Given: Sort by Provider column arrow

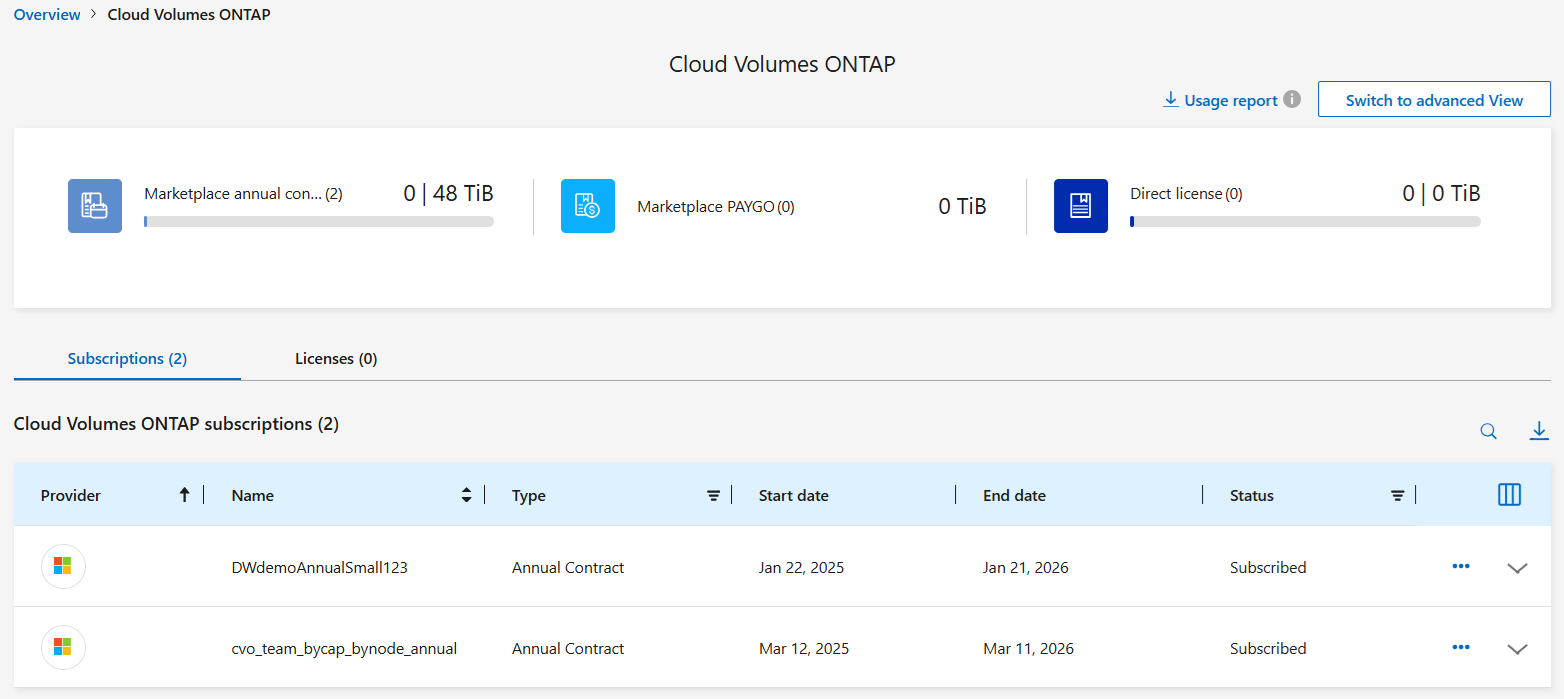Looking at the screenshot, I should (x=184, y=495).
